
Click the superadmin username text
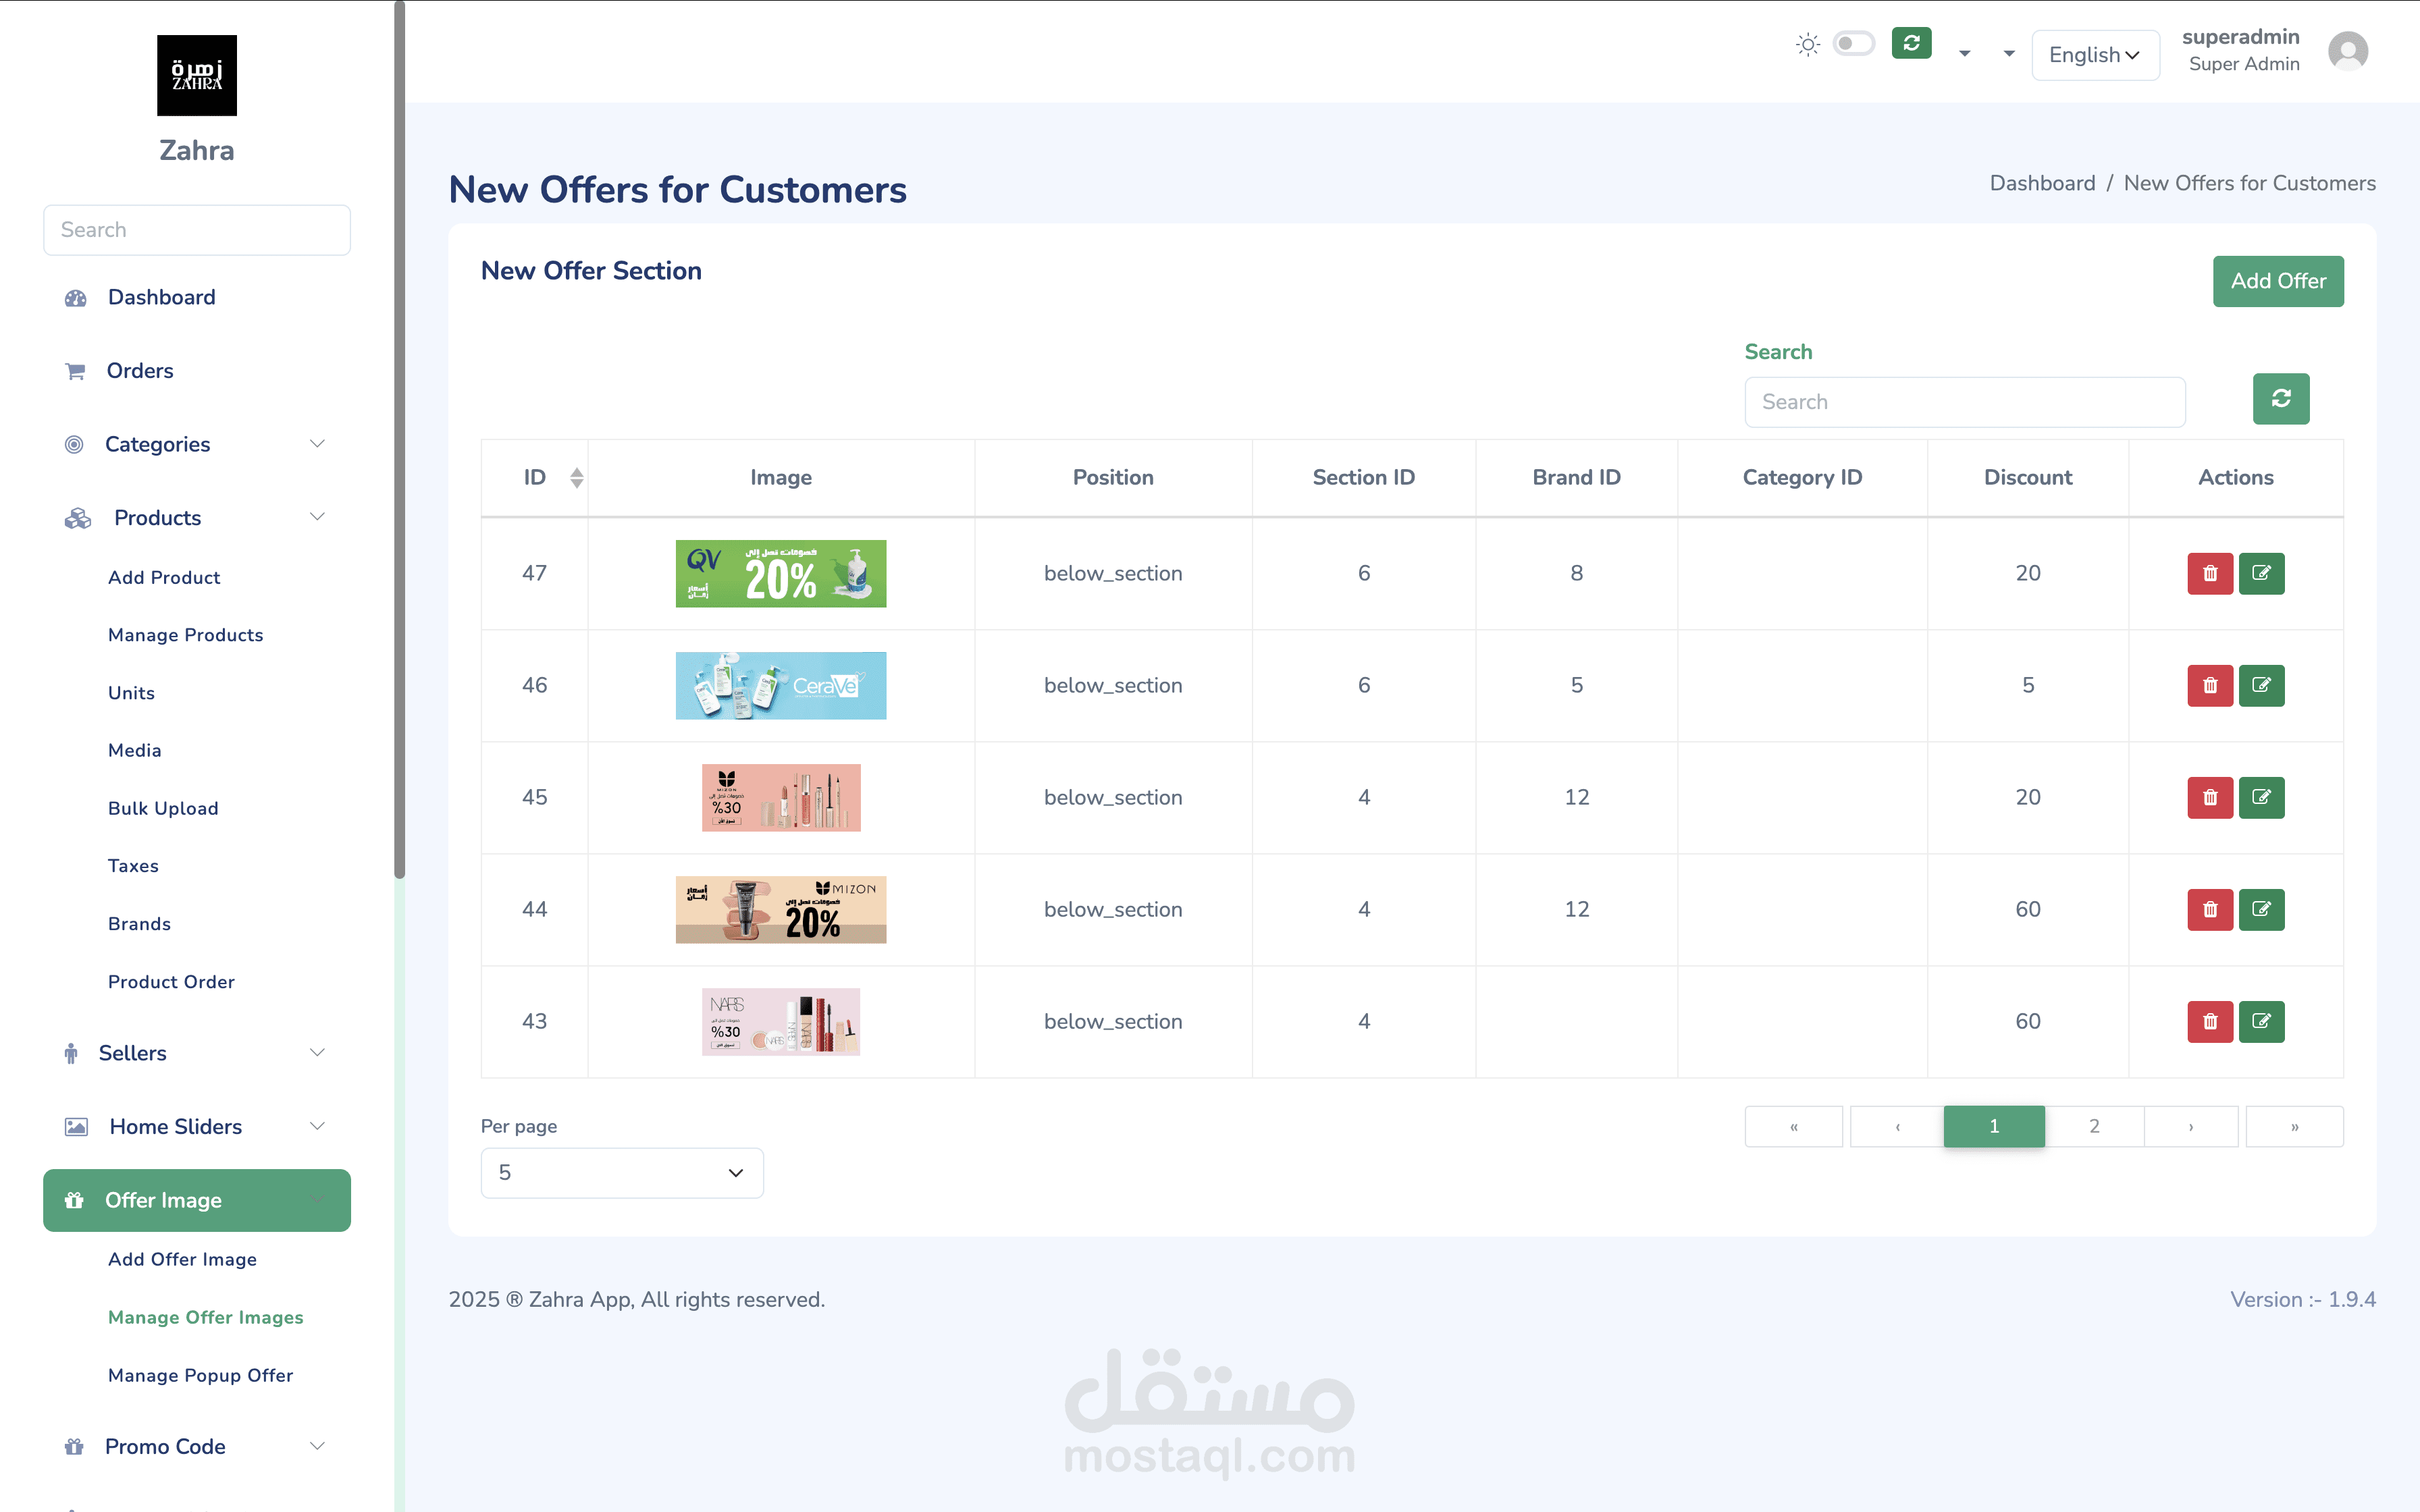pos(2240,37)
